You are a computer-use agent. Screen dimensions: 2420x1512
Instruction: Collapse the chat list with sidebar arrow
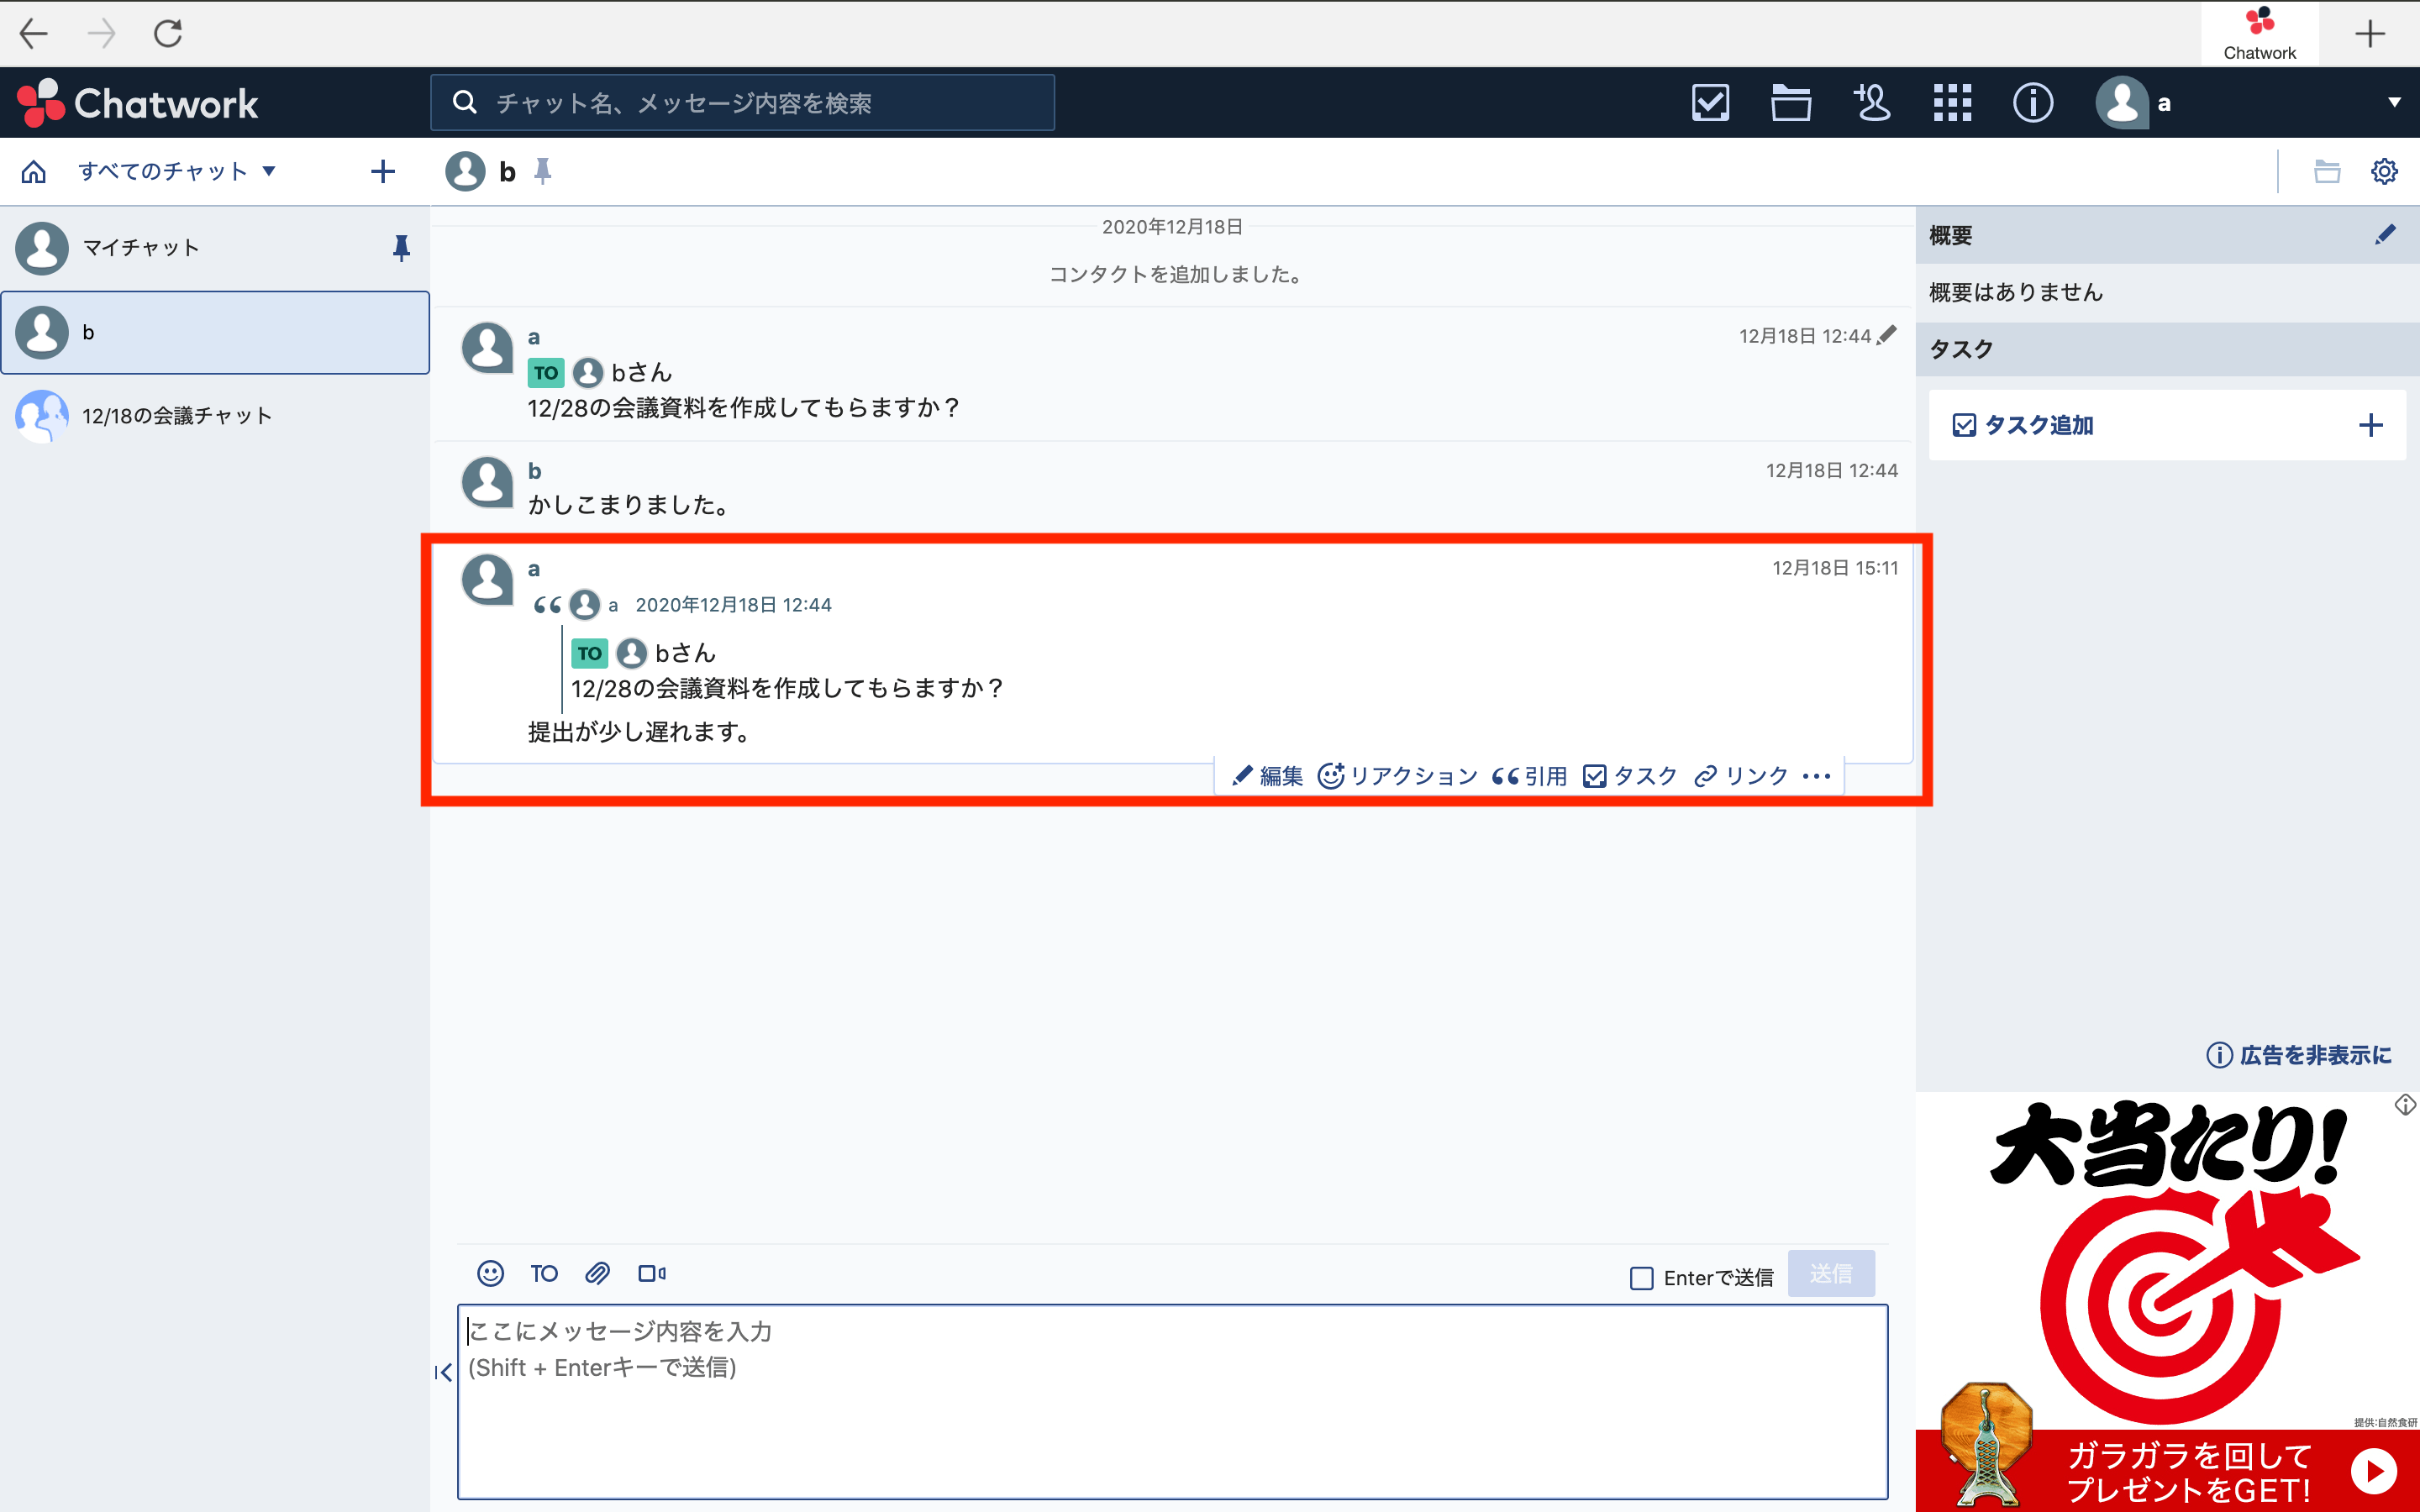444,1373
